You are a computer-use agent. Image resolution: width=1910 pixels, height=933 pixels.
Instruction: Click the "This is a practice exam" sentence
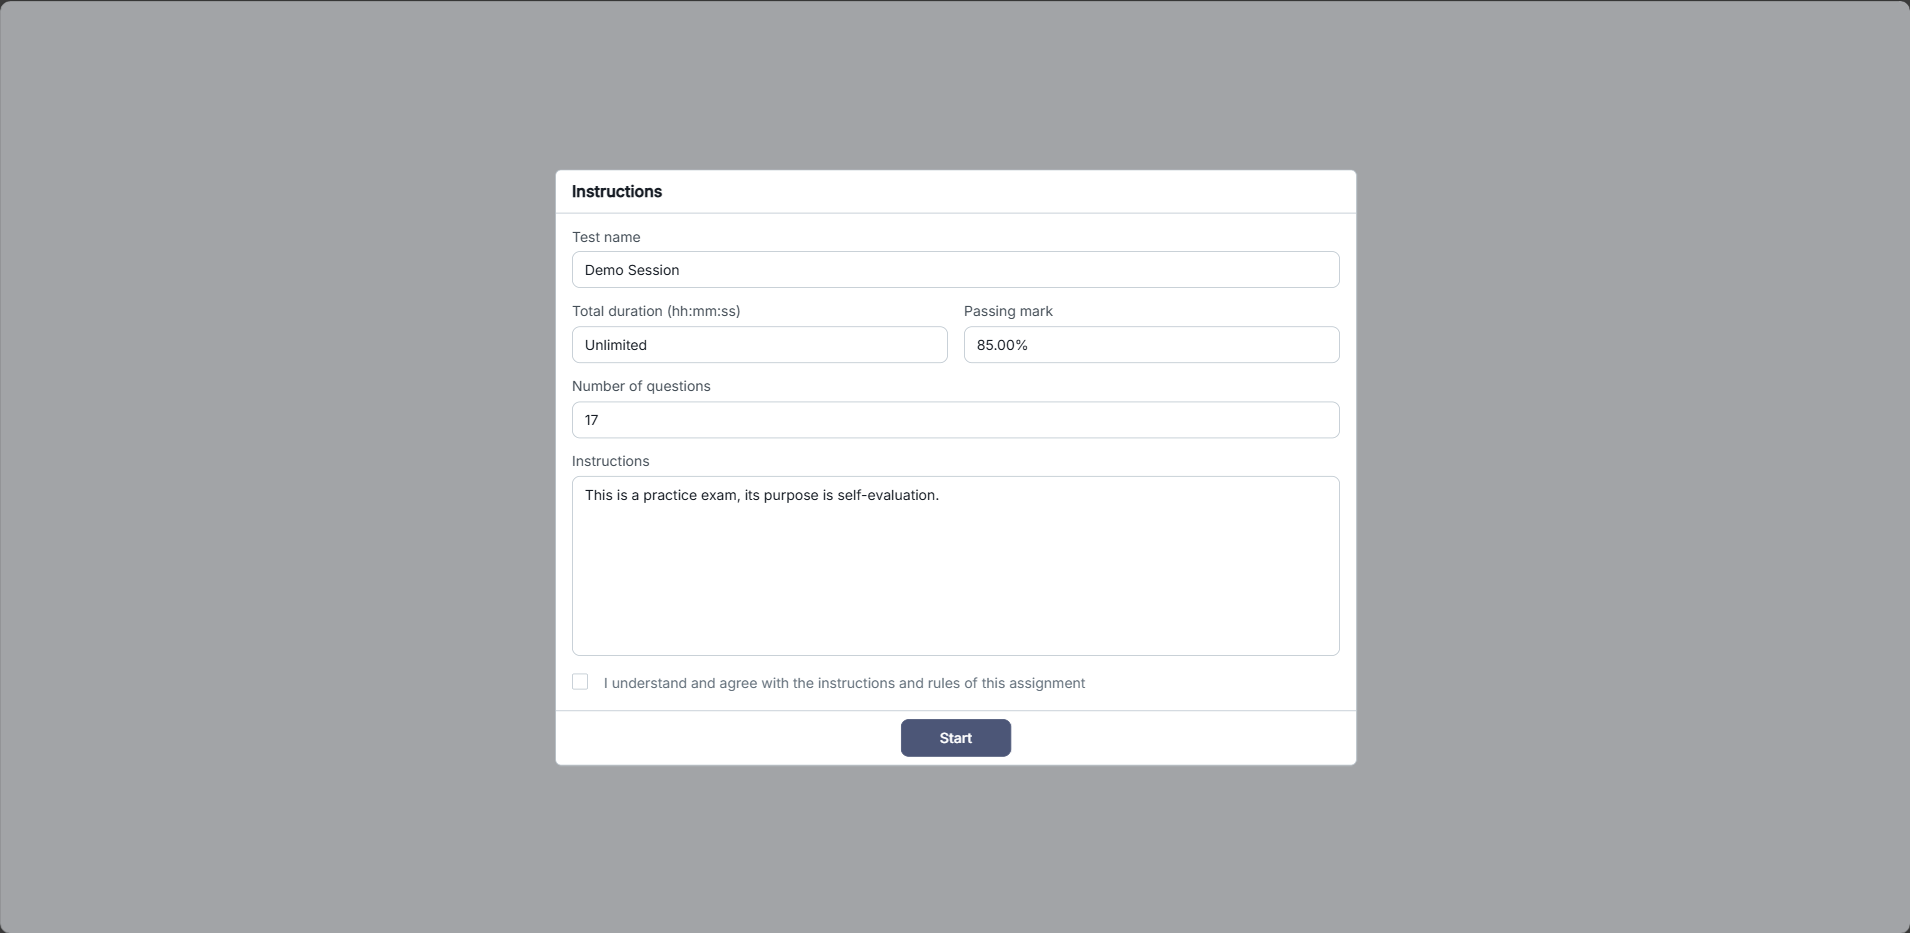662,495
